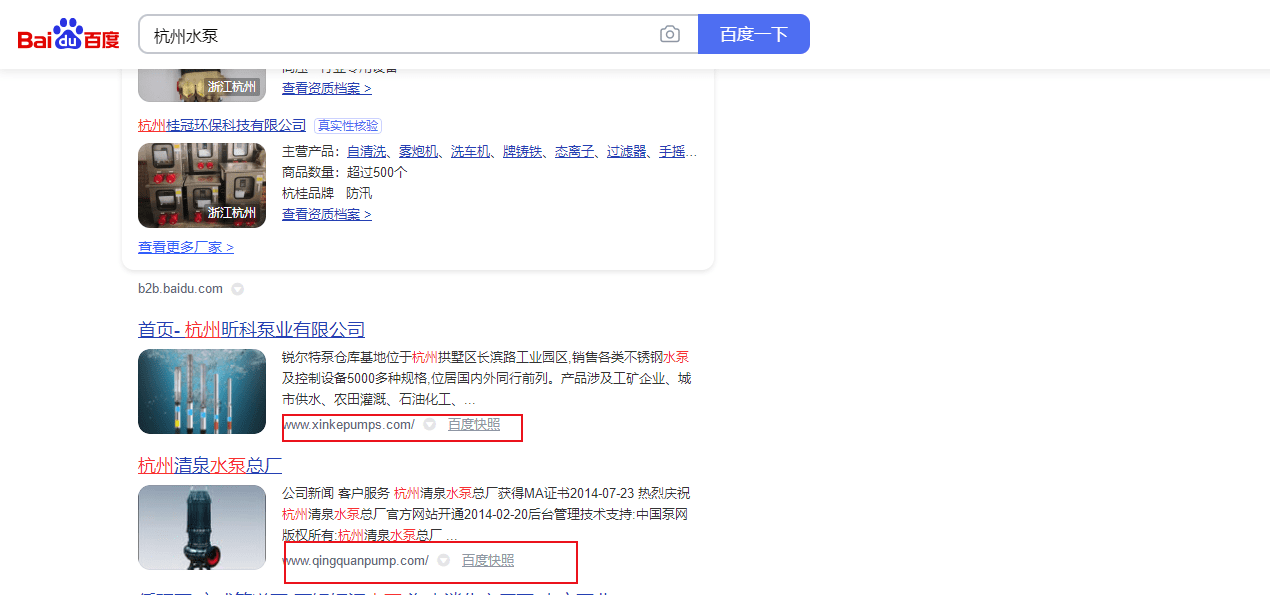Open the 牌铸铁 product link
1270x595 pixels.
[x=522, y=152]
